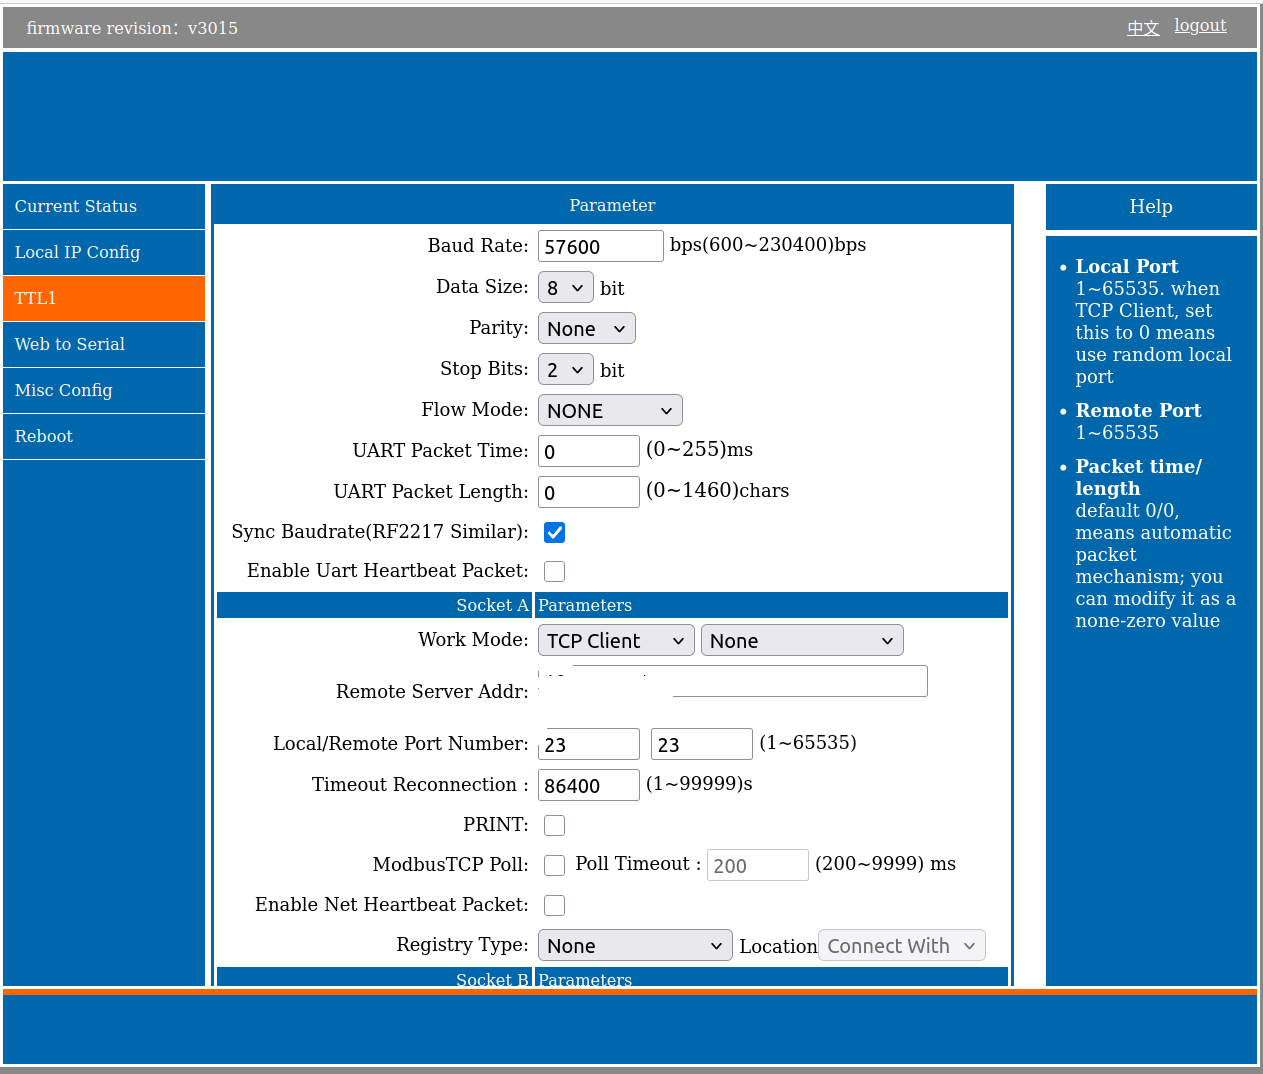1263x1074 pixels.
Task: Open the Stop Bits dropdown
Action: 565,370
